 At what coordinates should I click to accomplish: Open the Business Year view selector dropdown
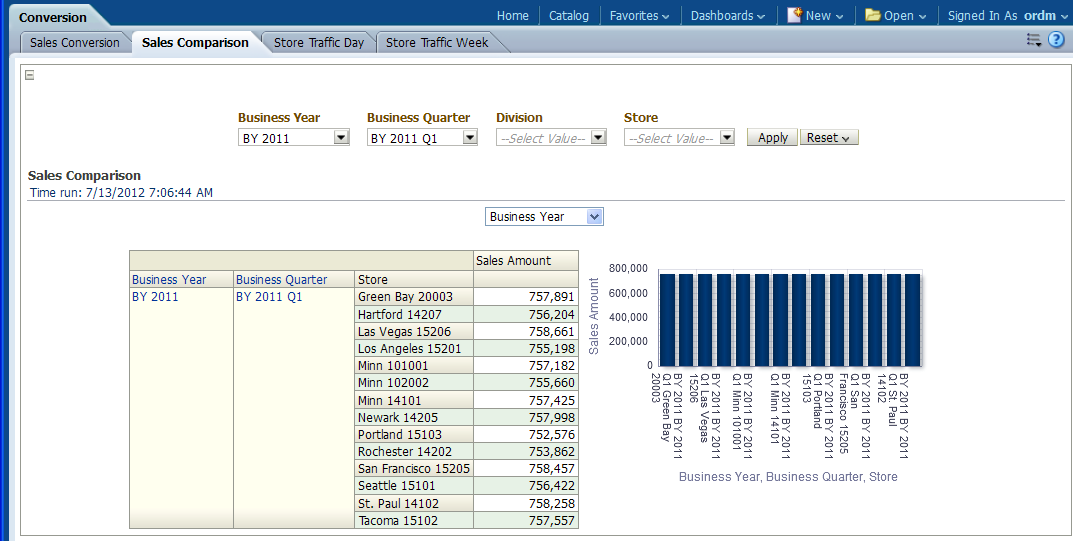[594, 216]
